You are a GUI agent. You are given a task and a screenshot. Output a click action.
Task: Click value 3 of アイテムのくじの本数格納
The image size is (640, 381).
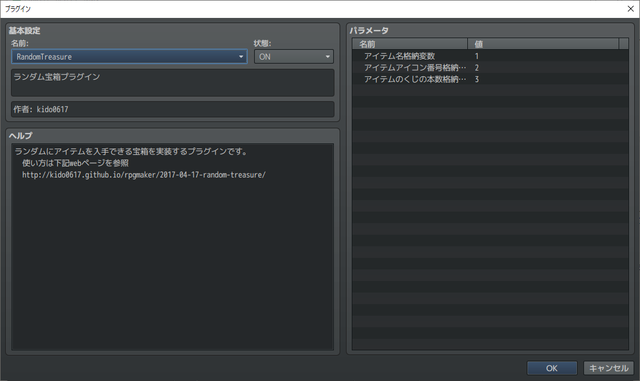476,79
